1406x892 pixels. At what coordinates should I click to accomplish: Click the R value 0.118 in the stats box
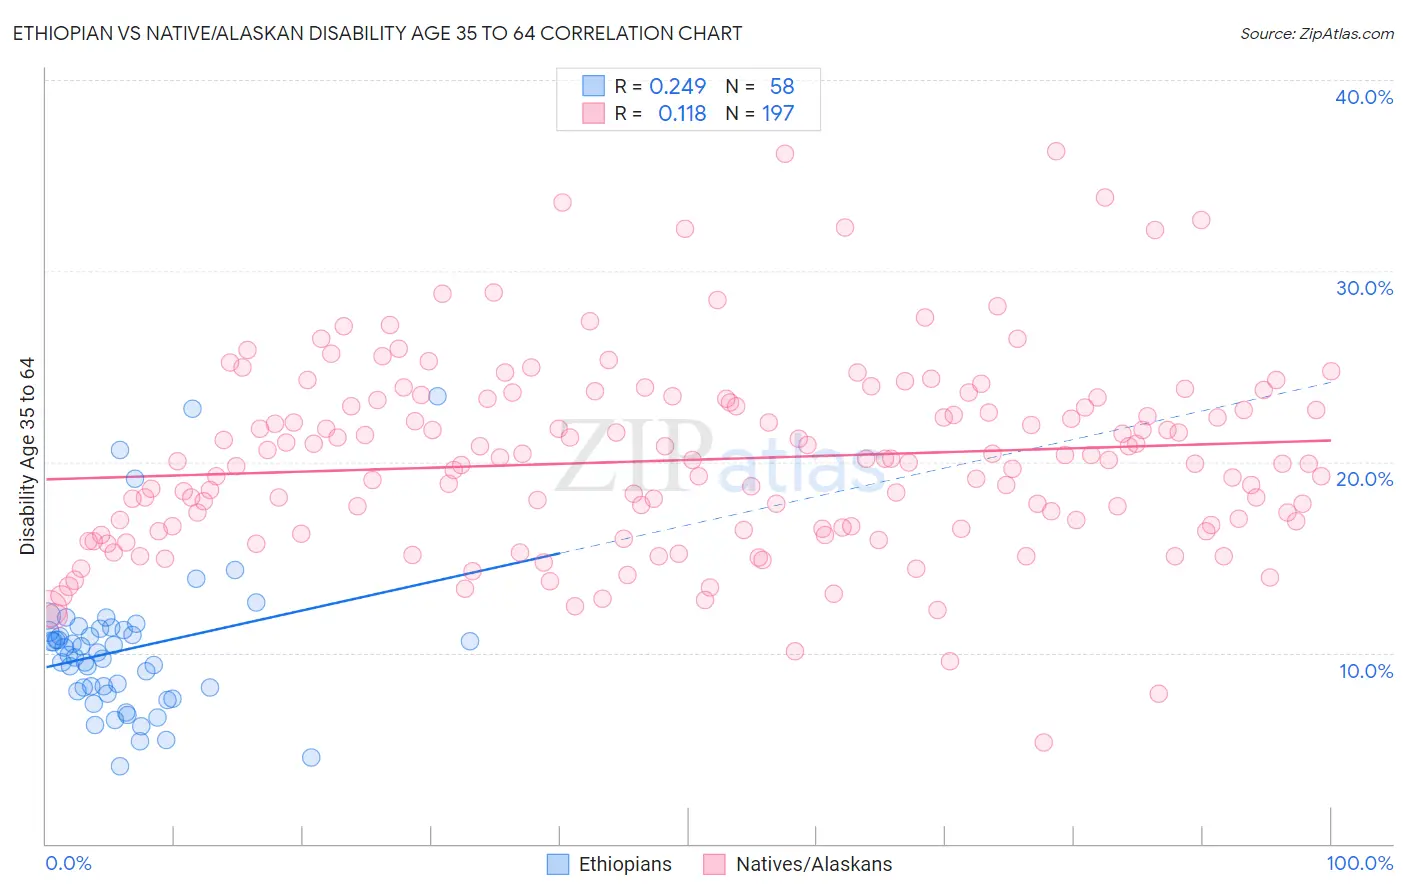[x=682, y=114]
